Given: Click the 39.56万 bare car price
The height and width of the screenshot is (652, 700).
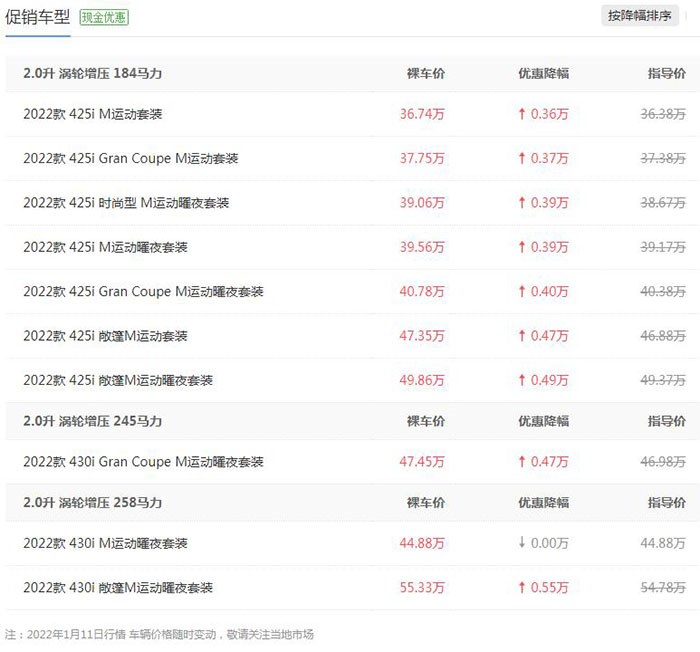Looking at the screenshot, I should 422,247.
